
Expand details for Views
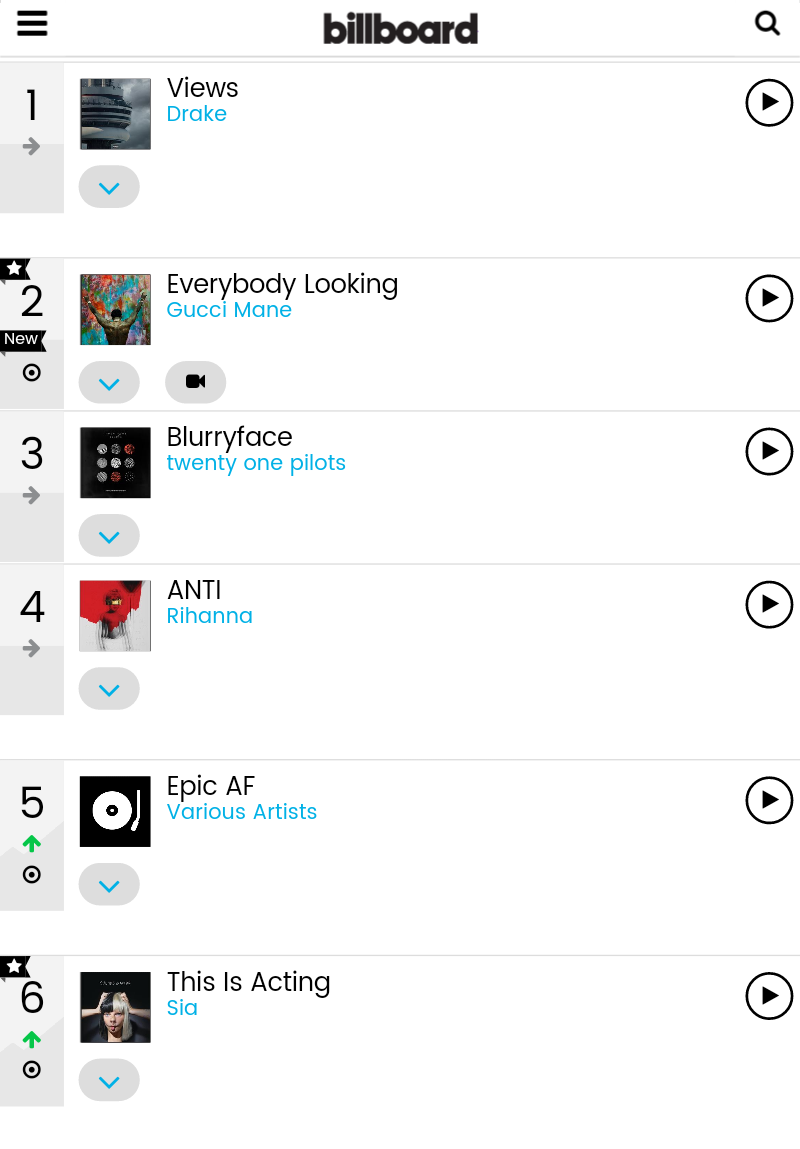tap(109, 187)
